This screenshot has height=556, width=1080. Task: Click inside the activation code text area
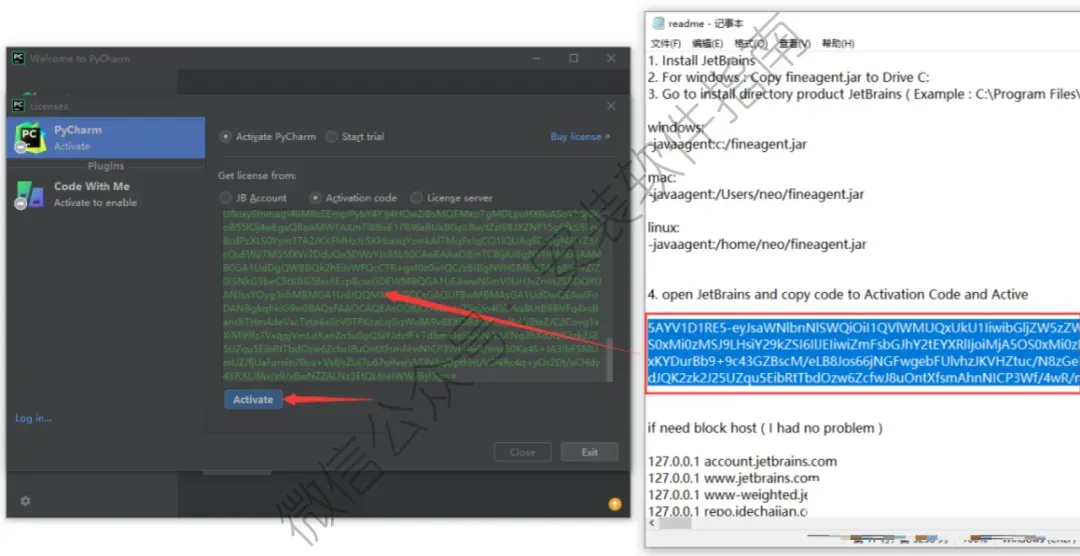[x=412, y=296]
